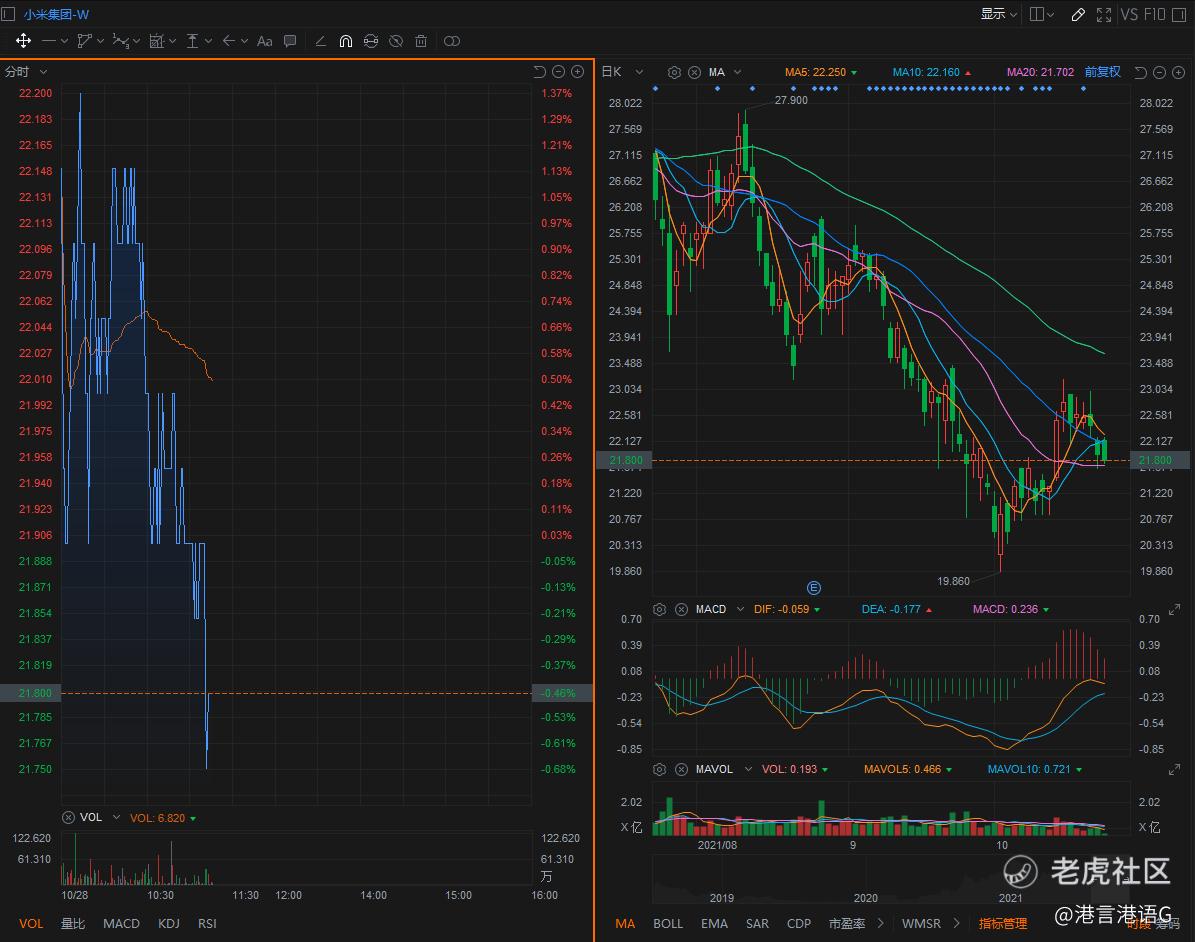Viewport: 1195px width, 942px height.
Task: Open MACD indicator settings gear
Action: point(659,609)
